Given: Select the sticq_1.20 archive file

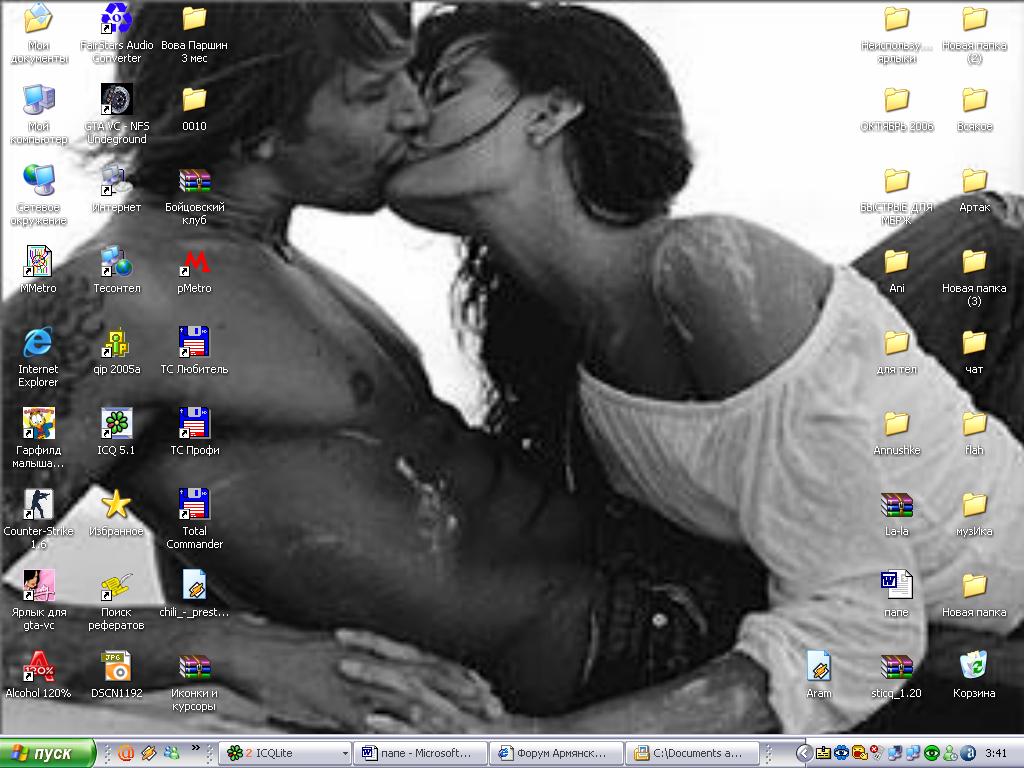Looking at the screenshot, I should coord(896,667).
